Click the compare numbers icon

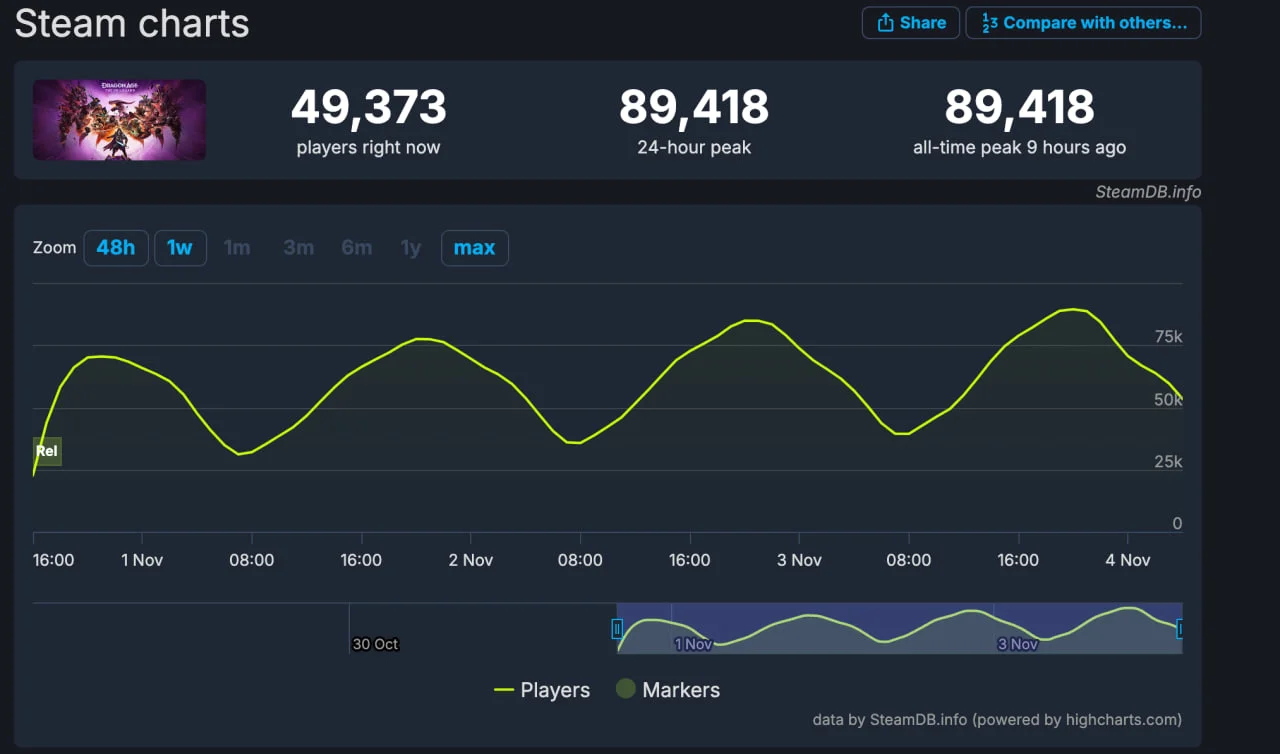(x=989, y=23)
